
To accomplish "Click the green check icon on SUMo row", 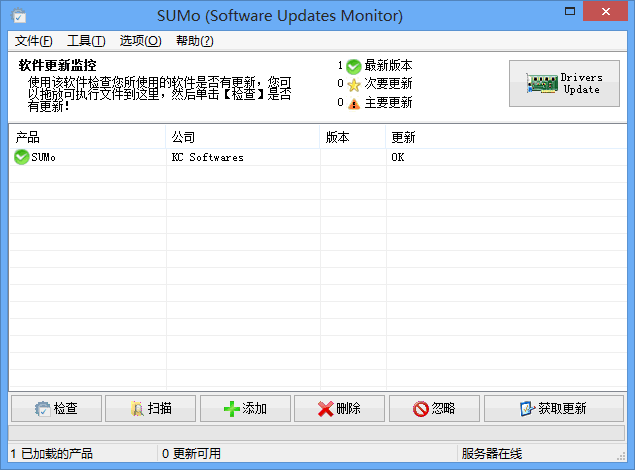I will click(21, 157).
